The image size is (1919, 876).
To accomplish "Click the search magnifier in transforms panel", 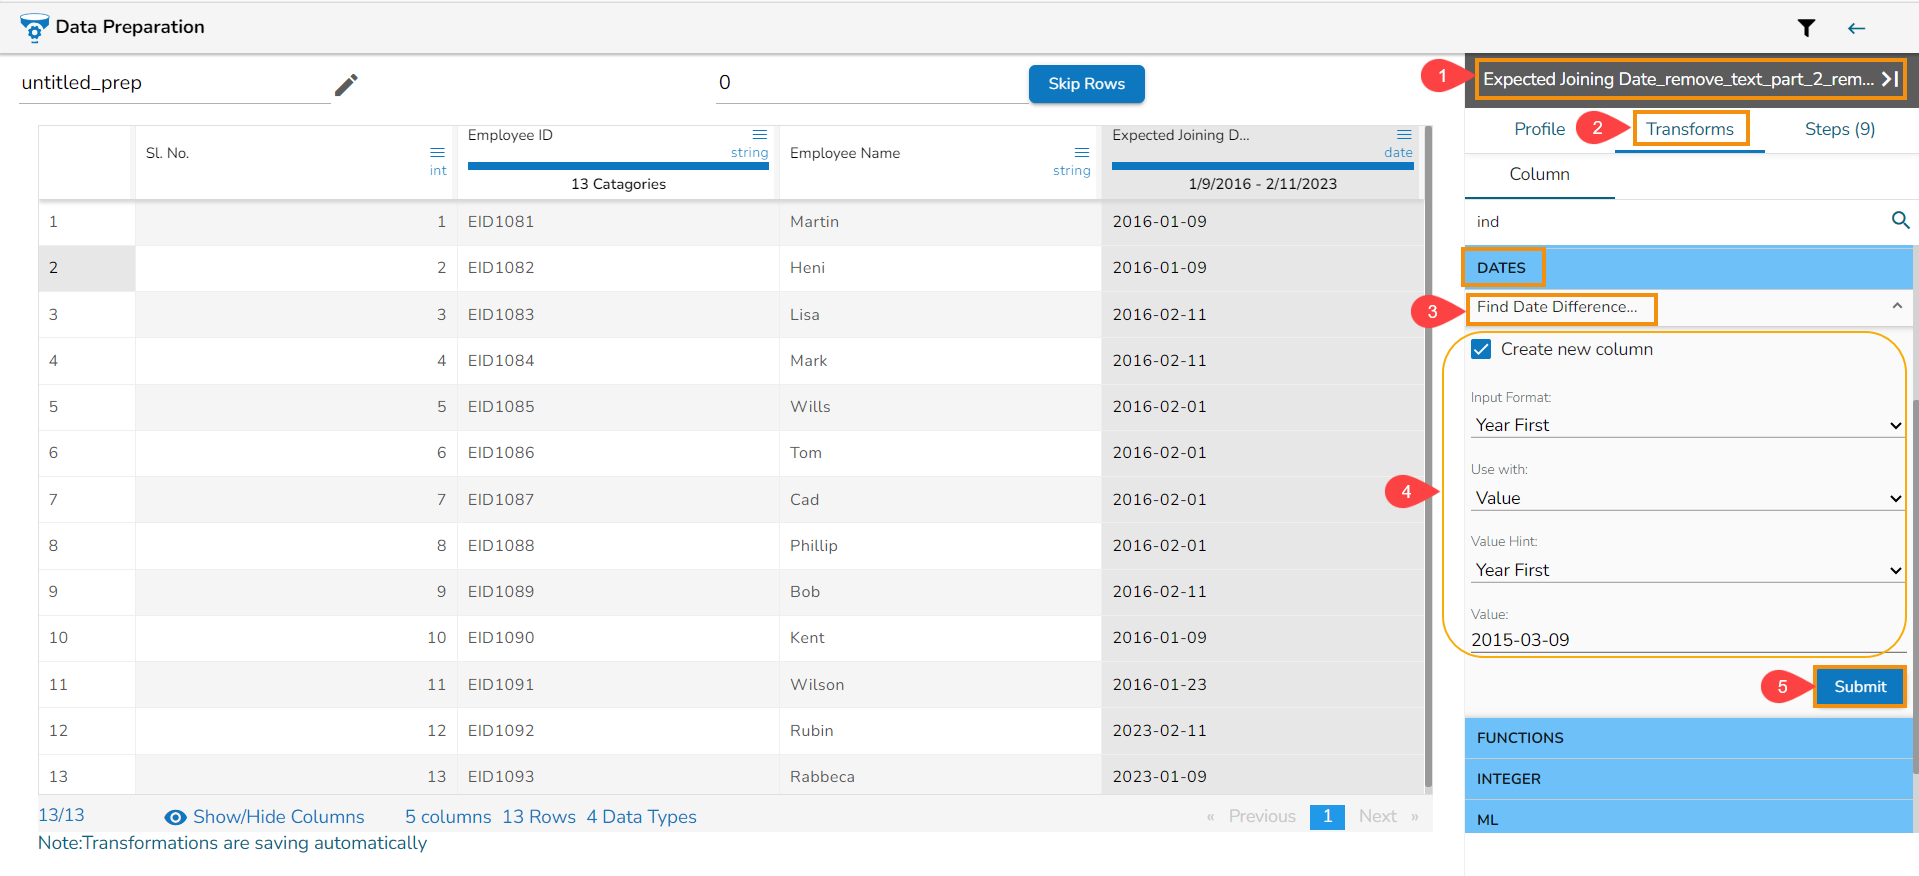I will [1900, 220].
